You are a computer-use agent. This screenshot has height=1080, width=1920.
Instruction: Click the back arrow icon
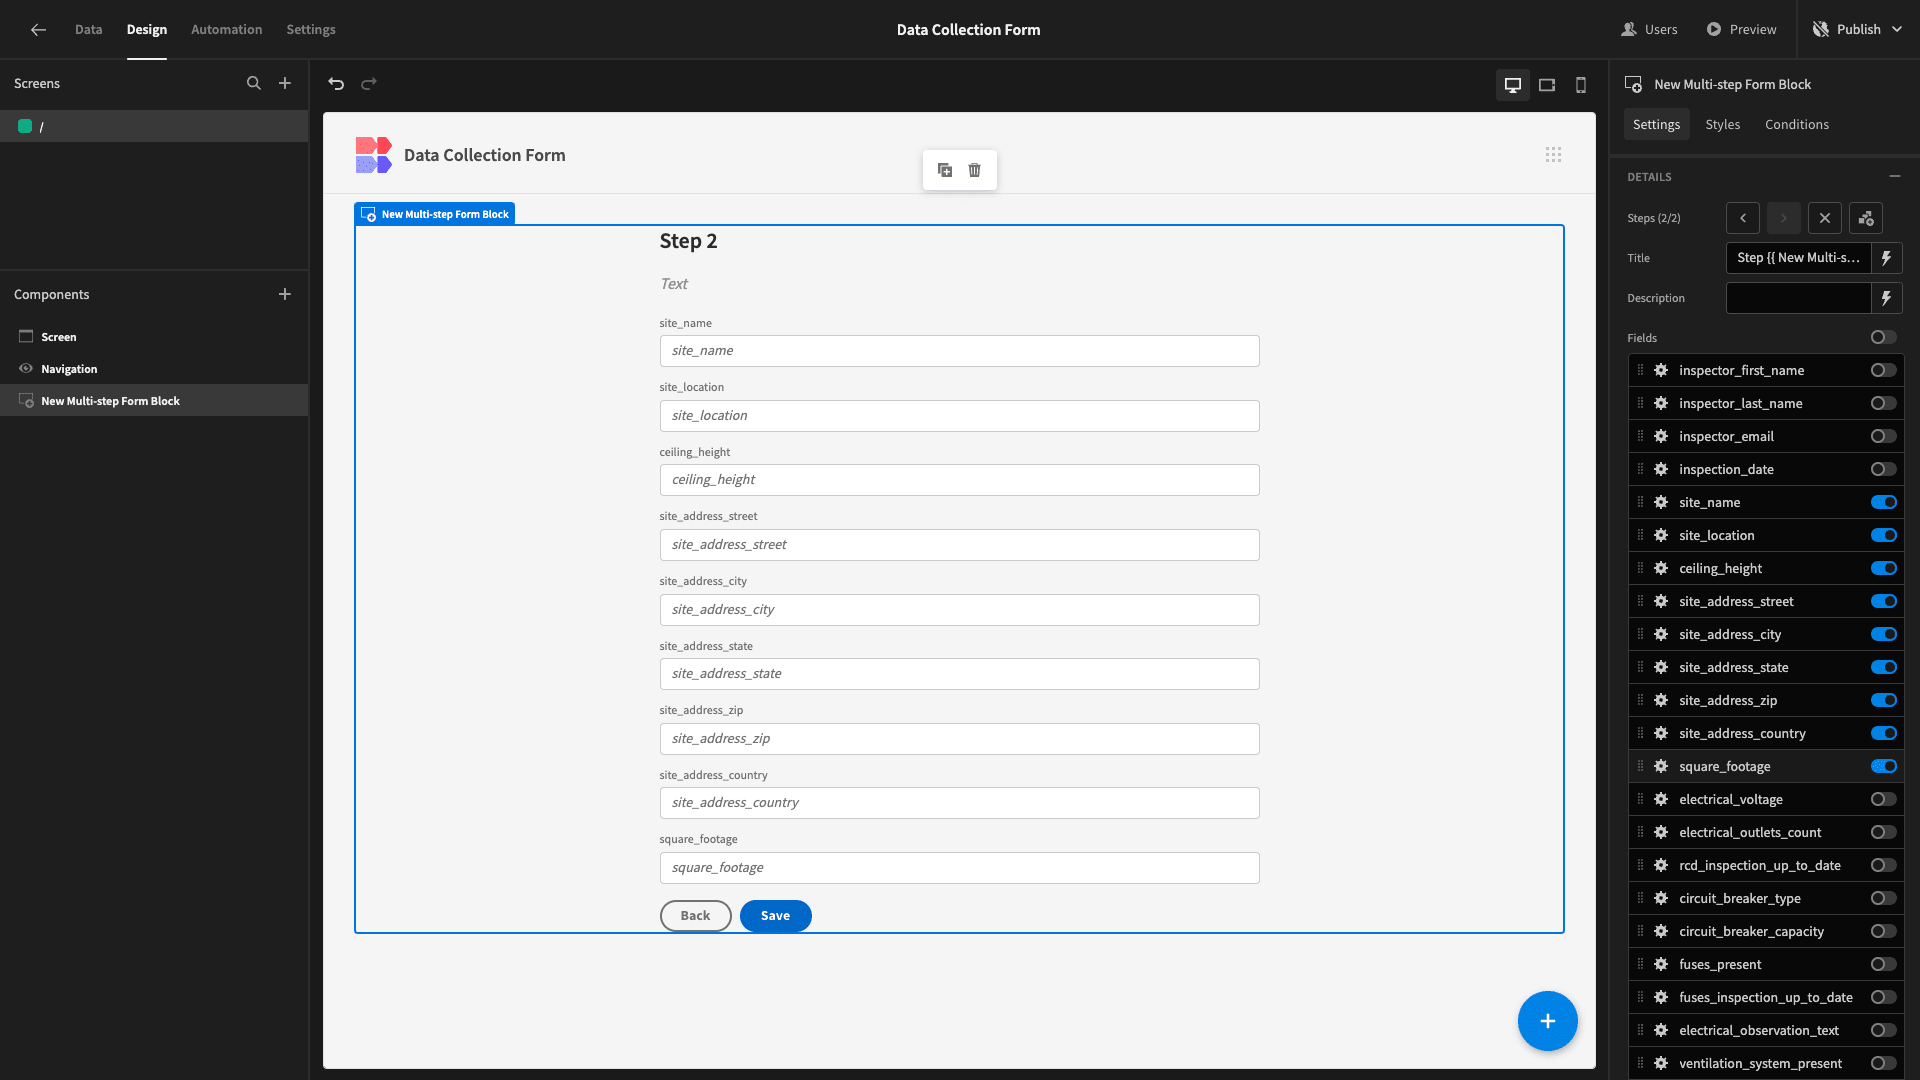(38, 30)
